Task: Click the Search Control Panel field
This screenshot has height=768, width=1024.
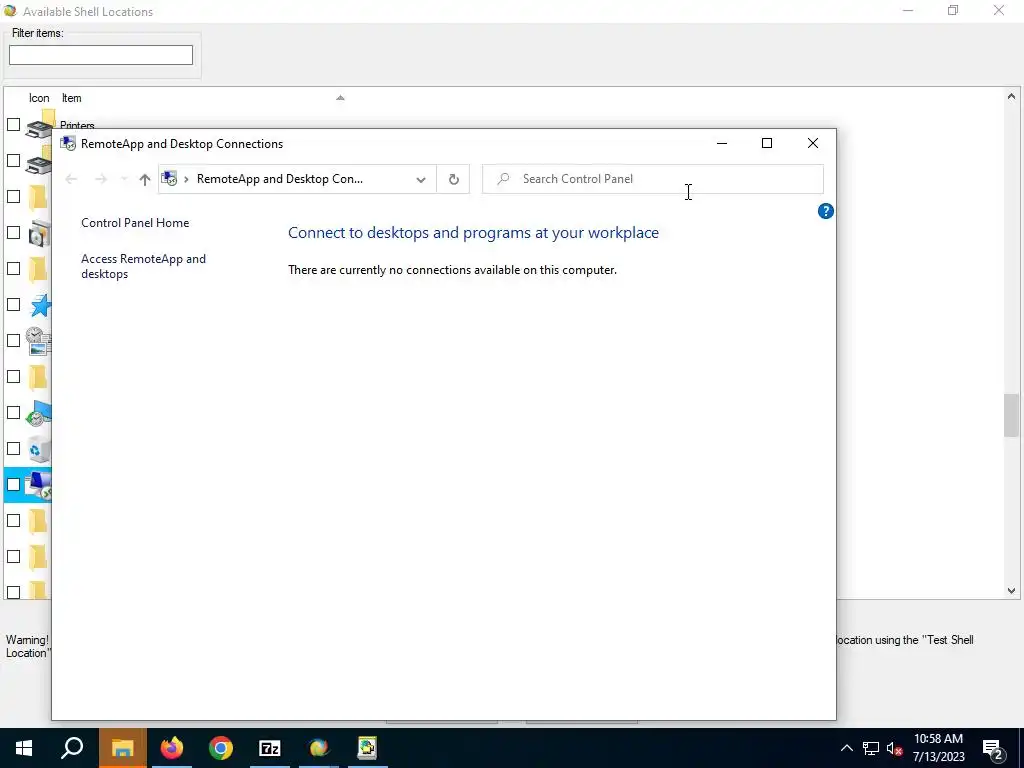Action: click(x=652, y=179)
